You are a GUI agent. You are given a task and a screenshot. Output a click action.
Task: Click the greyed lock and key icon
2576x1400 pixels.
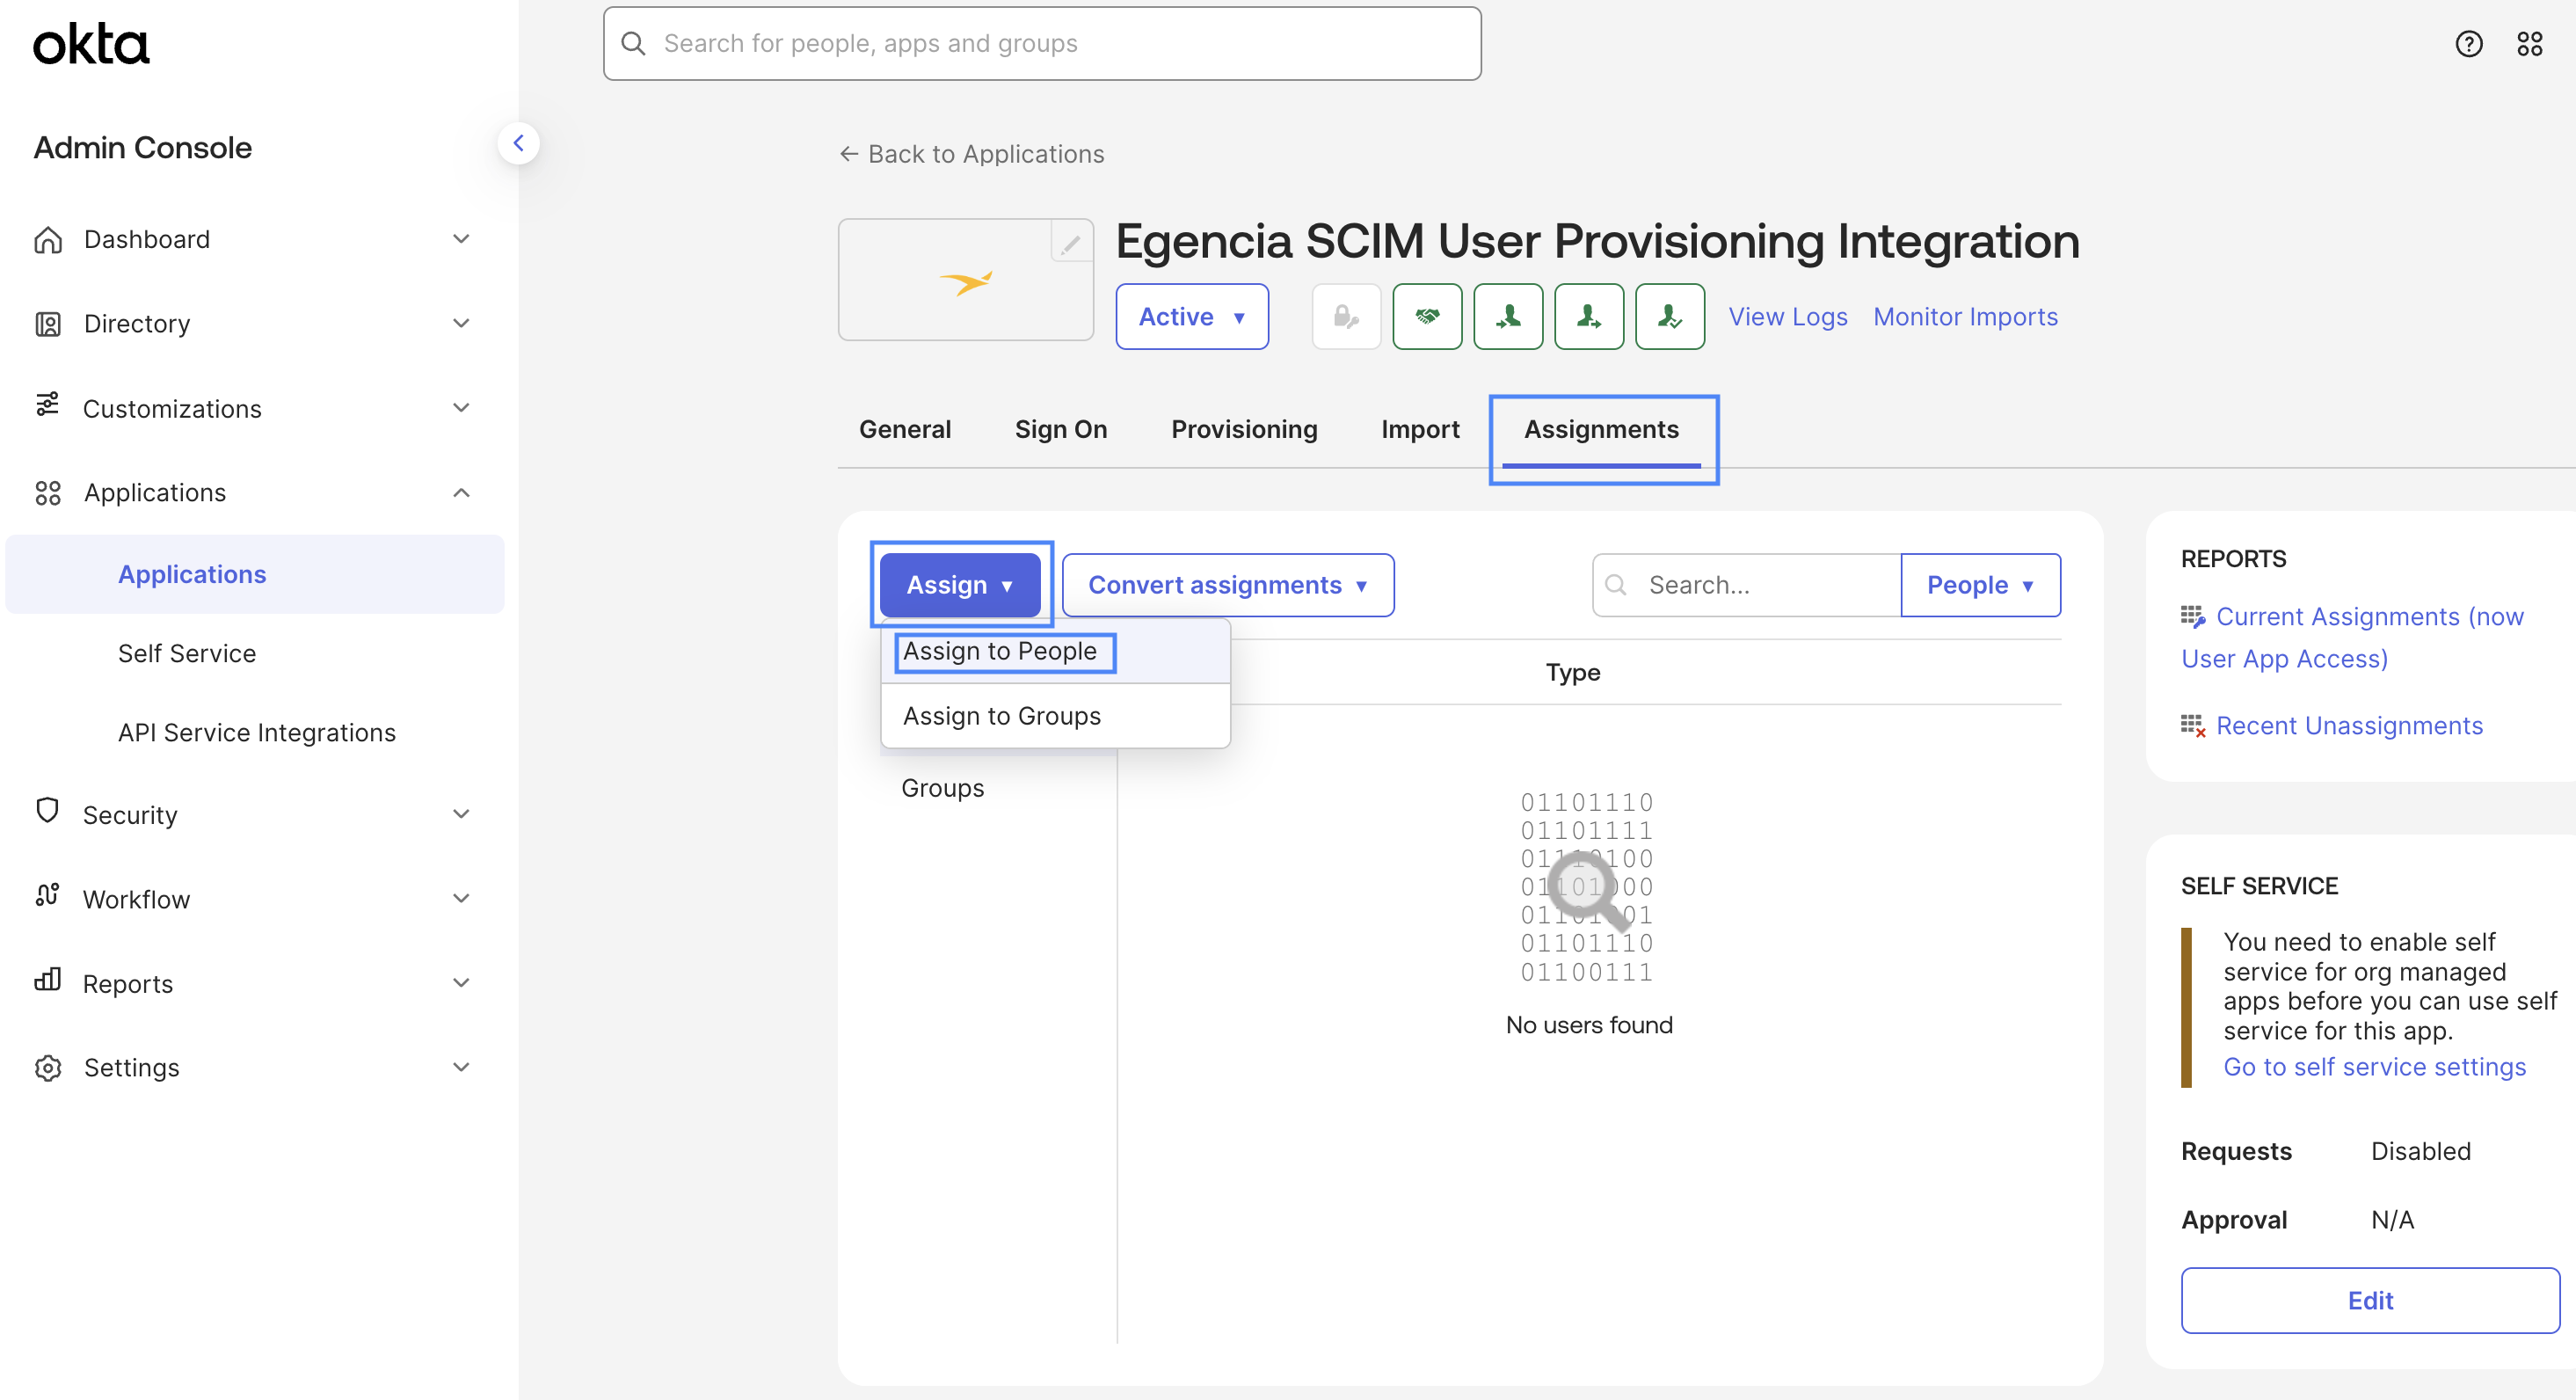click(1346, 317)
